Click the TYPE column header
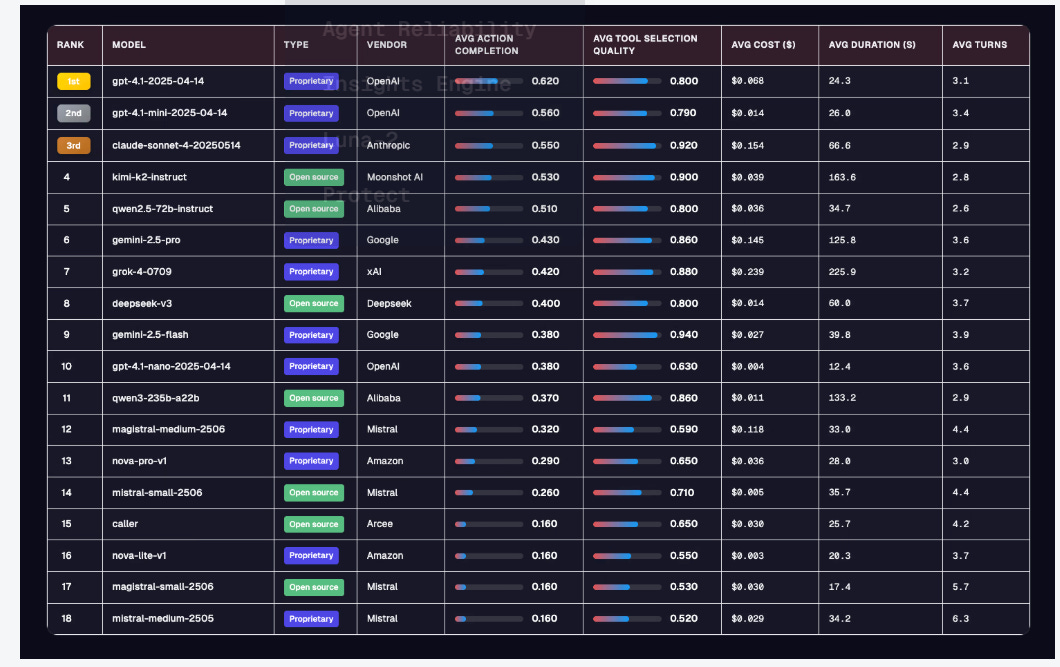Image resolution: width=1060 pixels, height=667 pixels. click(296, 45)
